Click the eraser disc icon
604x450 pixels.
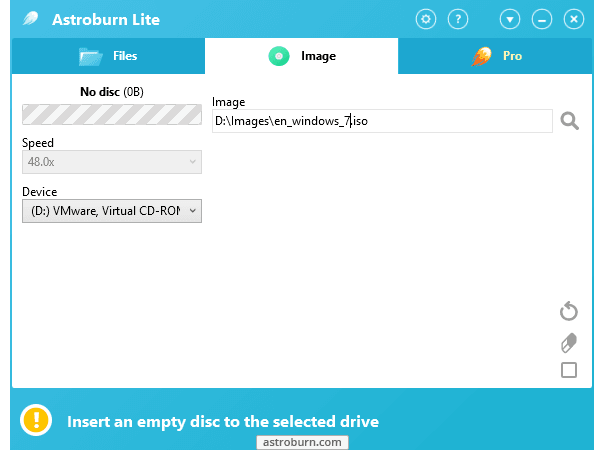click(569, 343)
